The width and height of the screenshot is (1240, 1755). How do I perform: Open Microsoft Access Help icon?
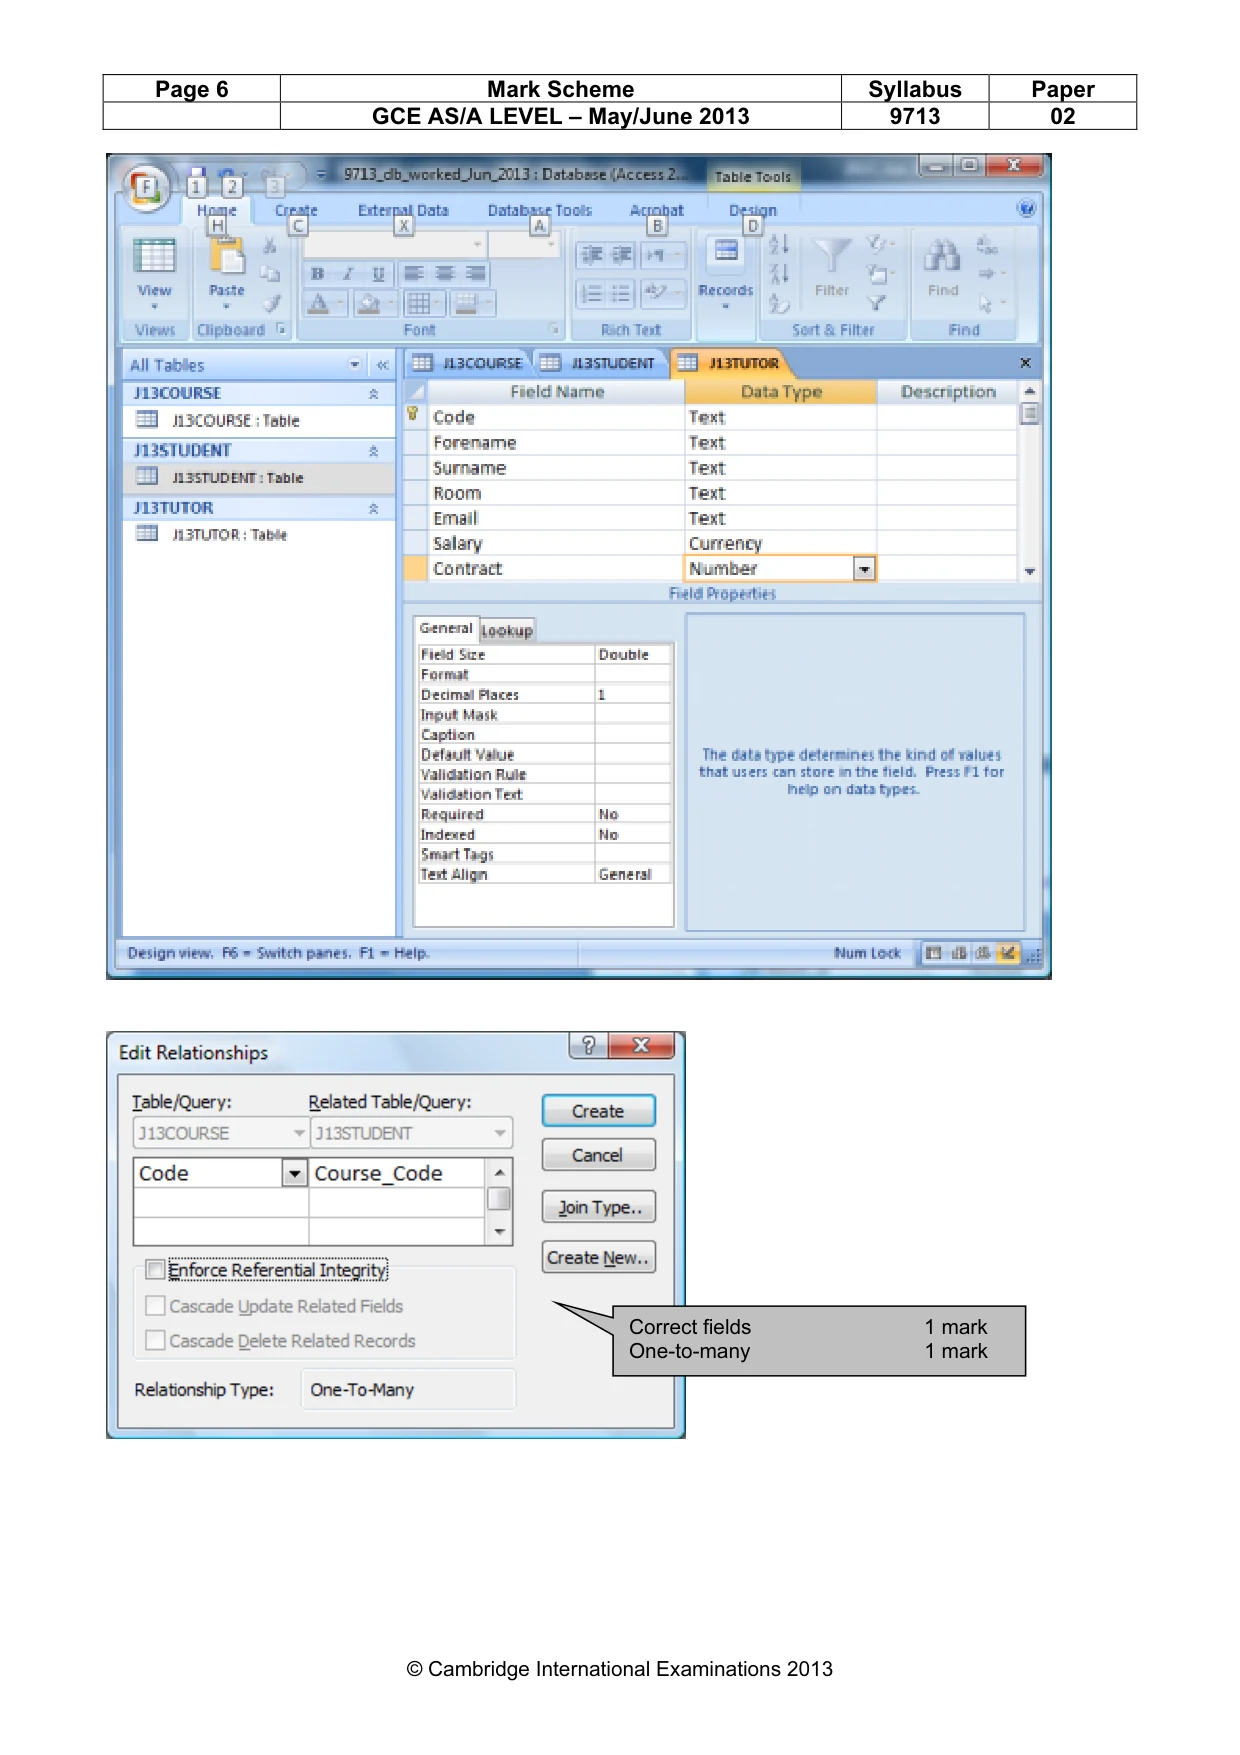point(1026,209)
